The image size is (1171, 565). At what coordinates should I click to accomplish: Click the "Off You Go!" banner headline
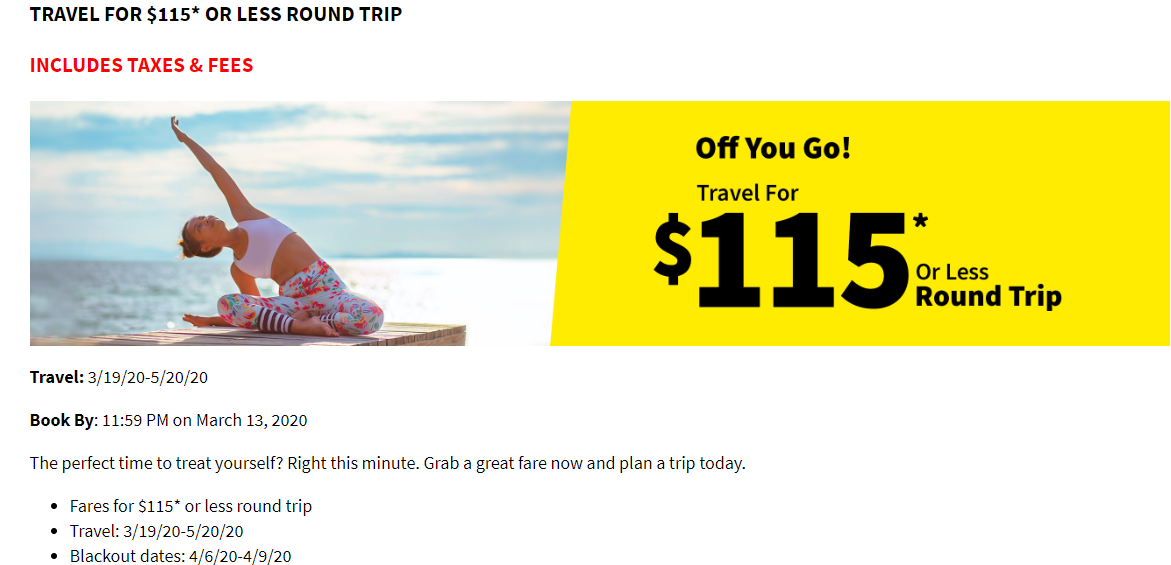773,149
